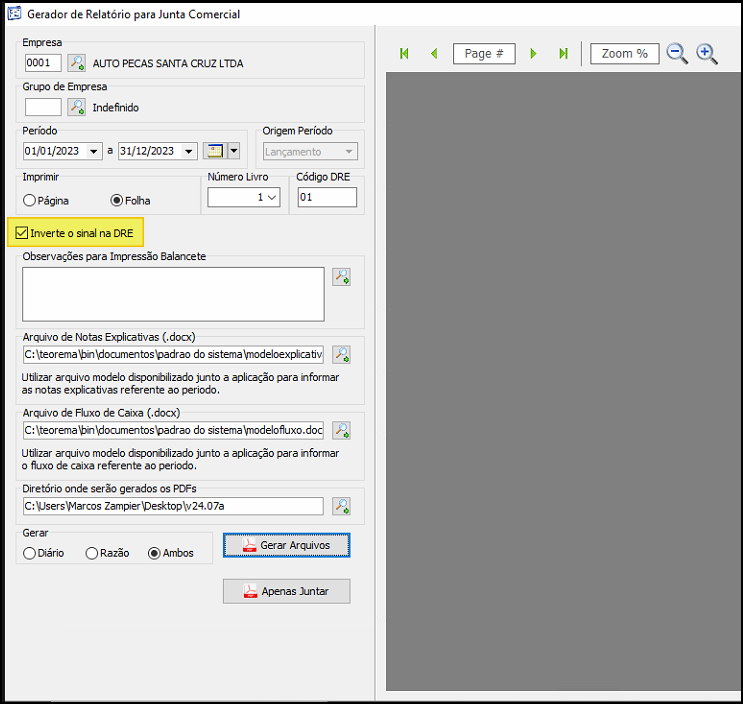Click the Notas Explicativas file path field
The height and width of the screenshot is (704, 743).
coord(173,354)
